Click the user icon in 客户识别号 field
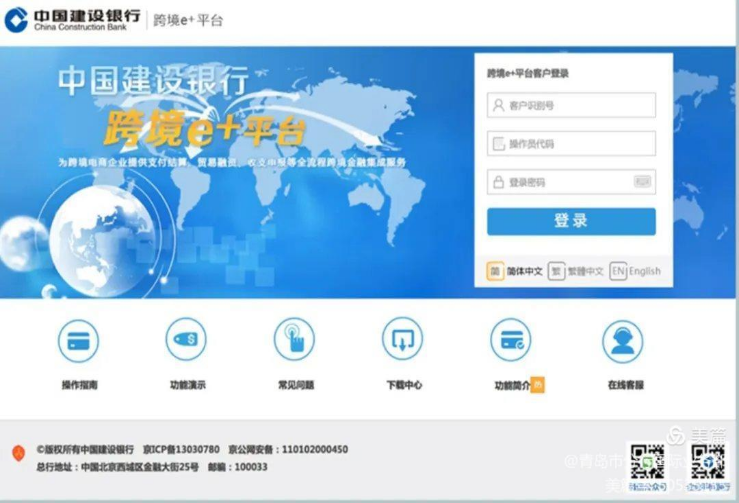The width and height of the screenshot is (739, 503). (498, 105)
